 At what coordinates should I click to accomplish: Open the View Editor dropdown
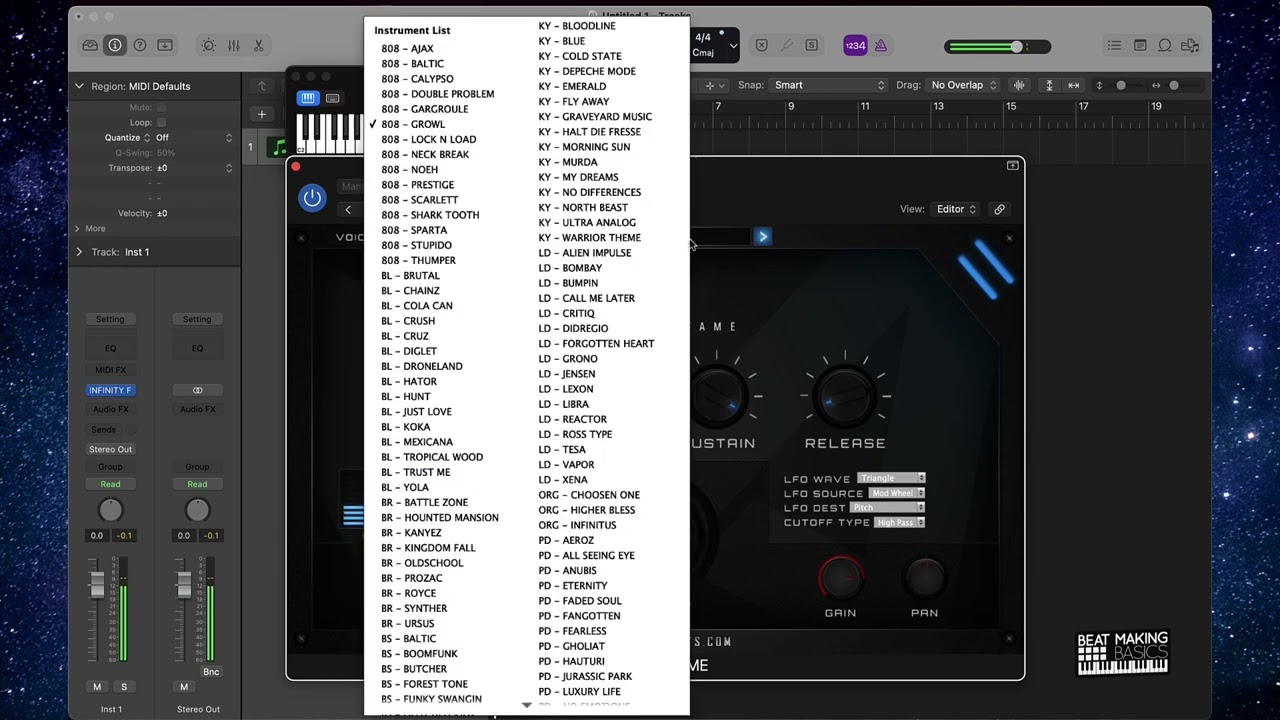pyautogui.click(x=956, y=209)
